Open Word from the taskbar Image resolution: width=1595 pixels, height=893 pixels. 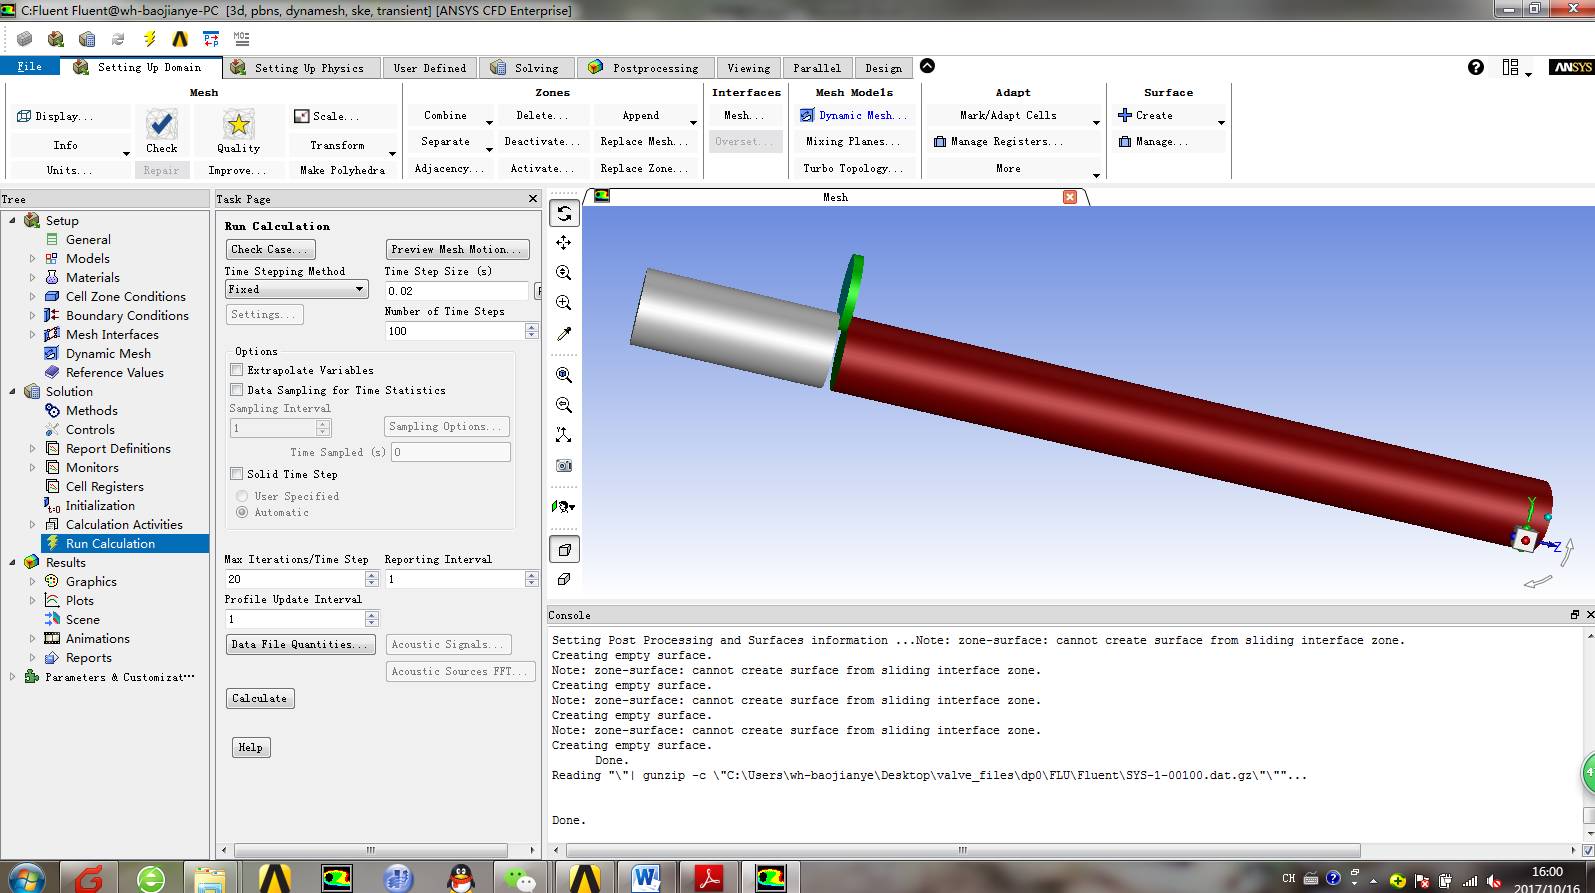[646, 878]
